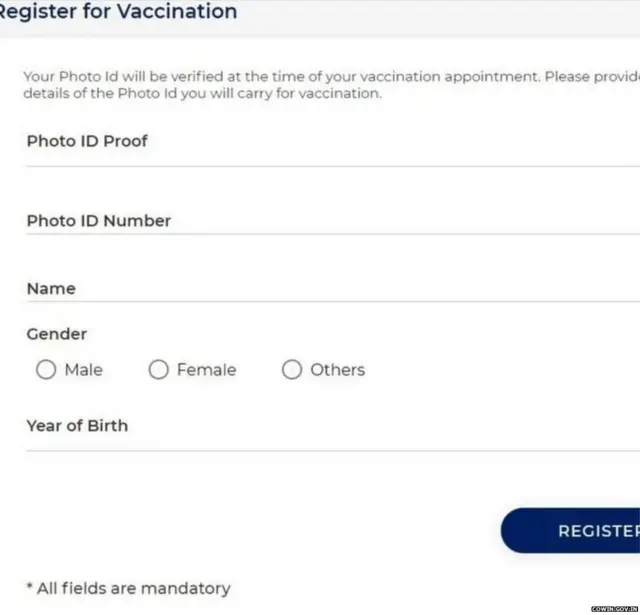Image resolution: width=640 pixels, height=615 pixels.
Task: Click the "Female" option label text
Action: [206, 370]
